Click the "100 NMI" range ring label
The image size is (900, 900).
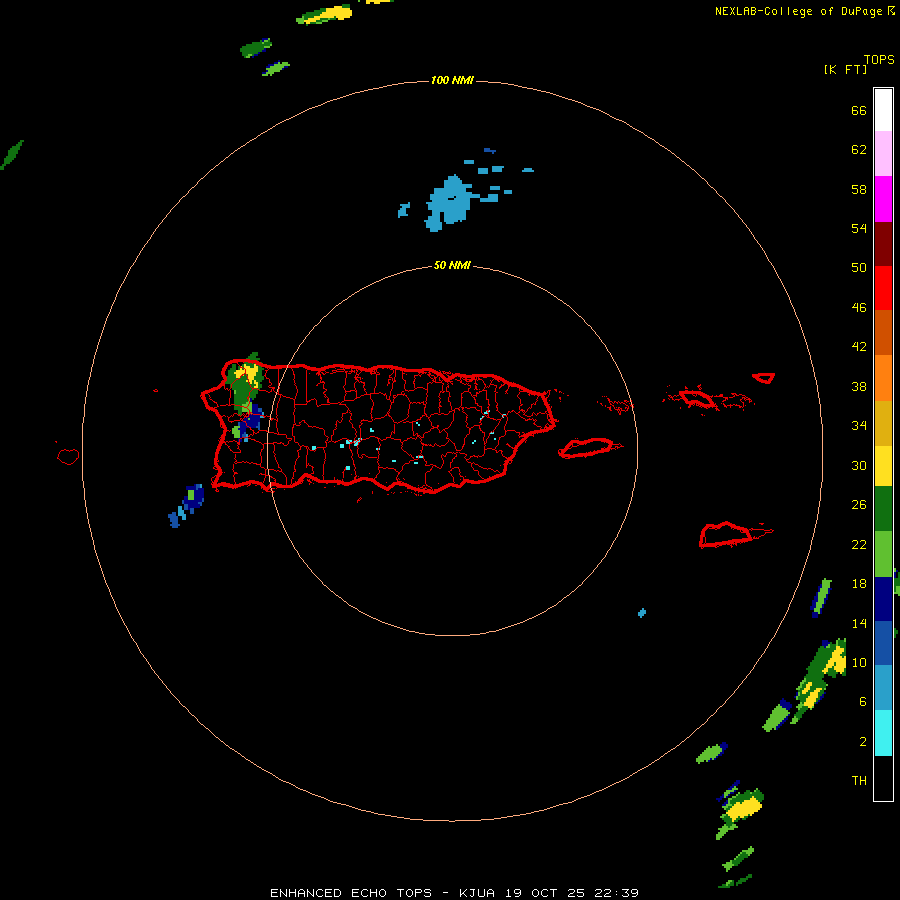[x=452, y=80]
